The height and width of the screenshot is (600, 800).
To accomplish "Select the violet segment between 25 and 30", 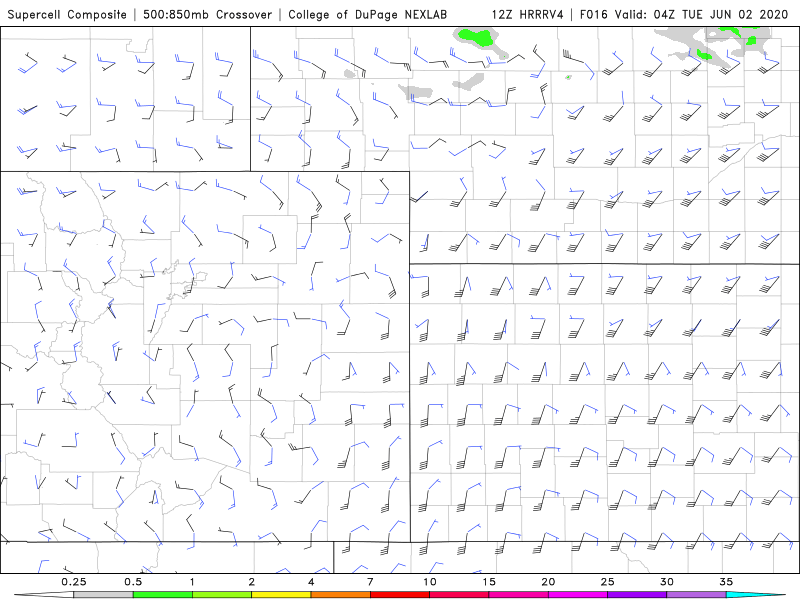I will click(637, 595).
